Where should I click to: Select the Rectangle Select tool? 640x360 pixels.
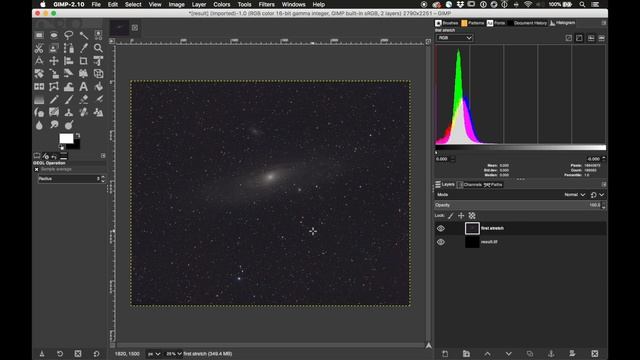pyautogui.click(x=39, y=36)
